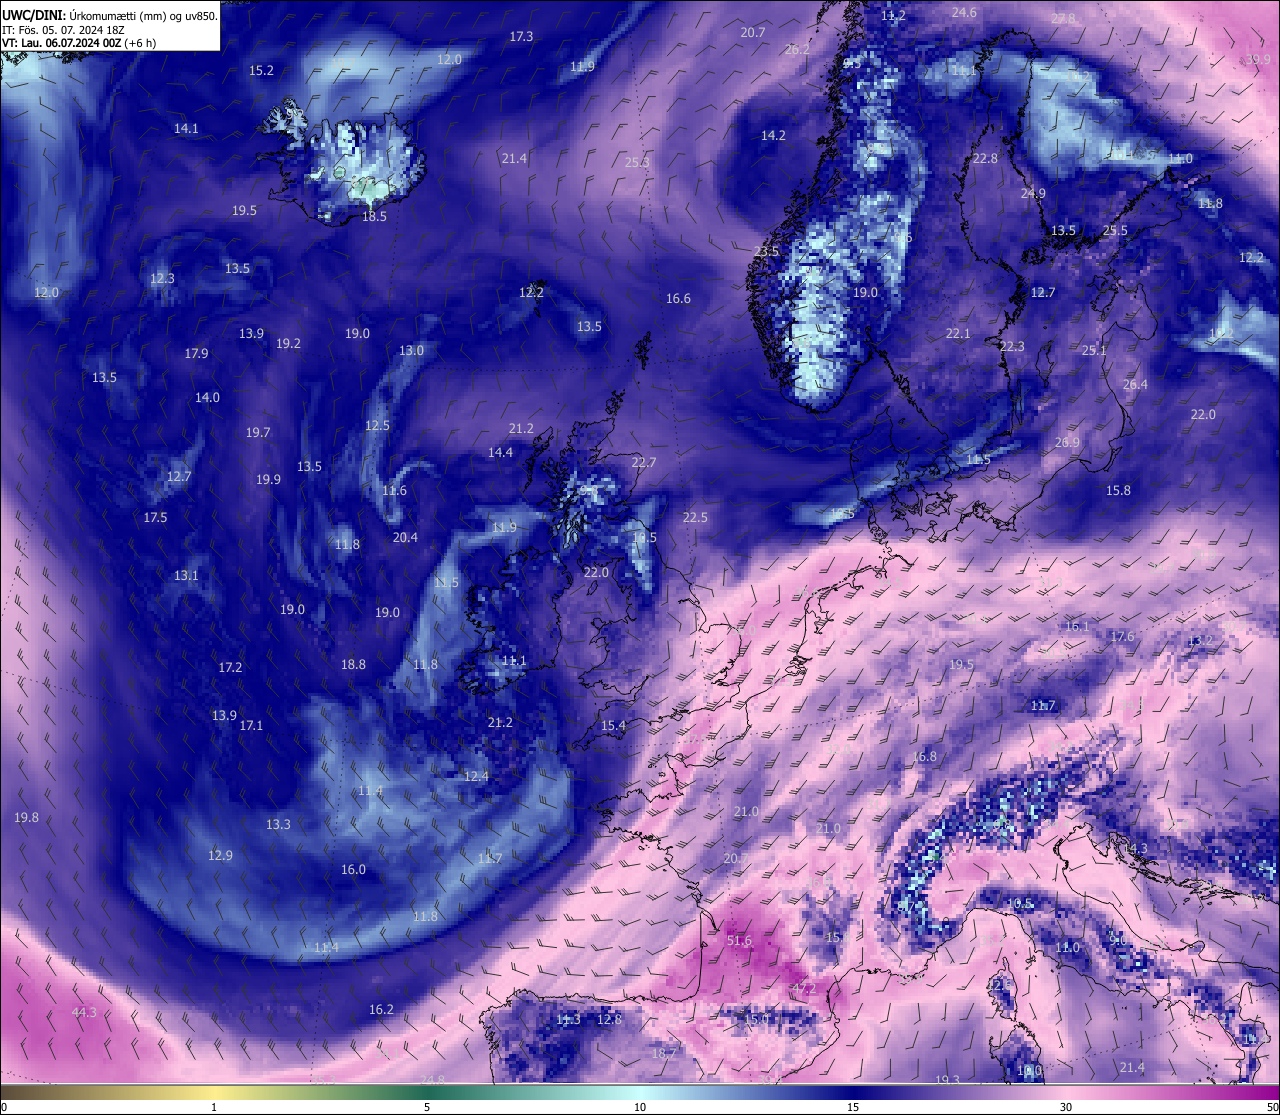Click the map value 12.3
The image size is (1280, 1115).
coord(162,279)
